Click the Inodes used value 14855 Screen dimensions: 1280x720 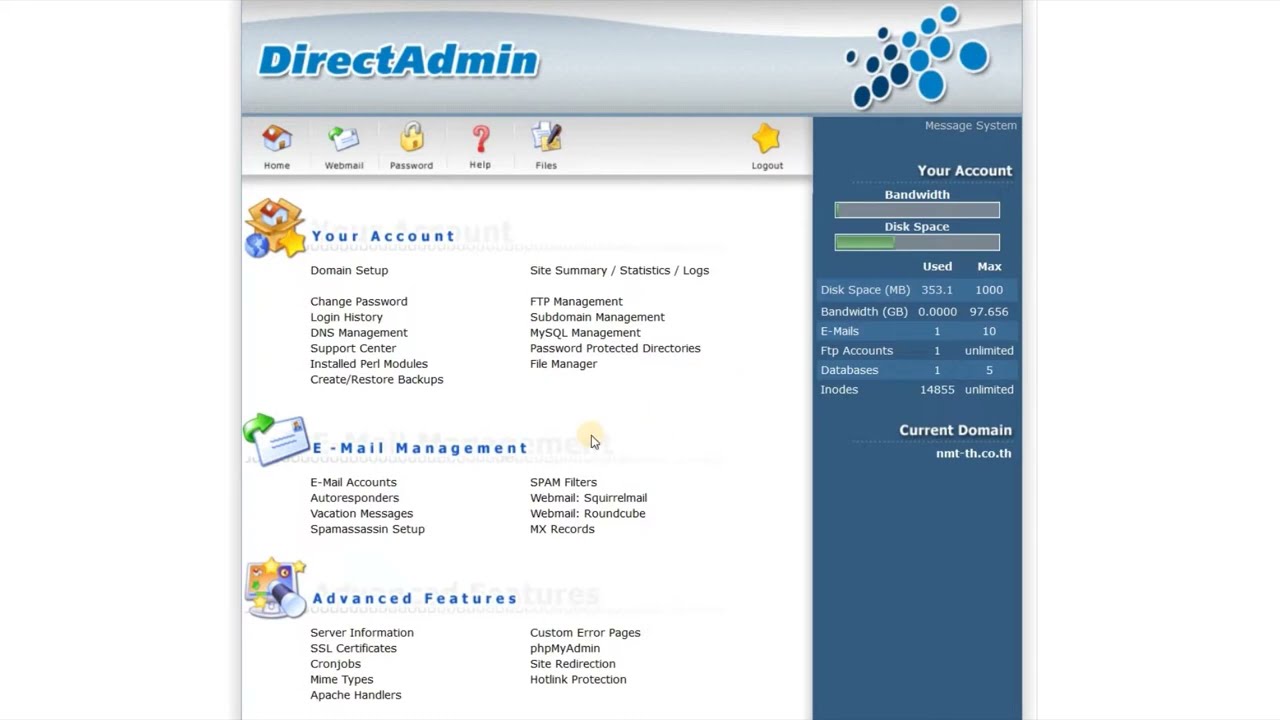click(x=937, y=390)
